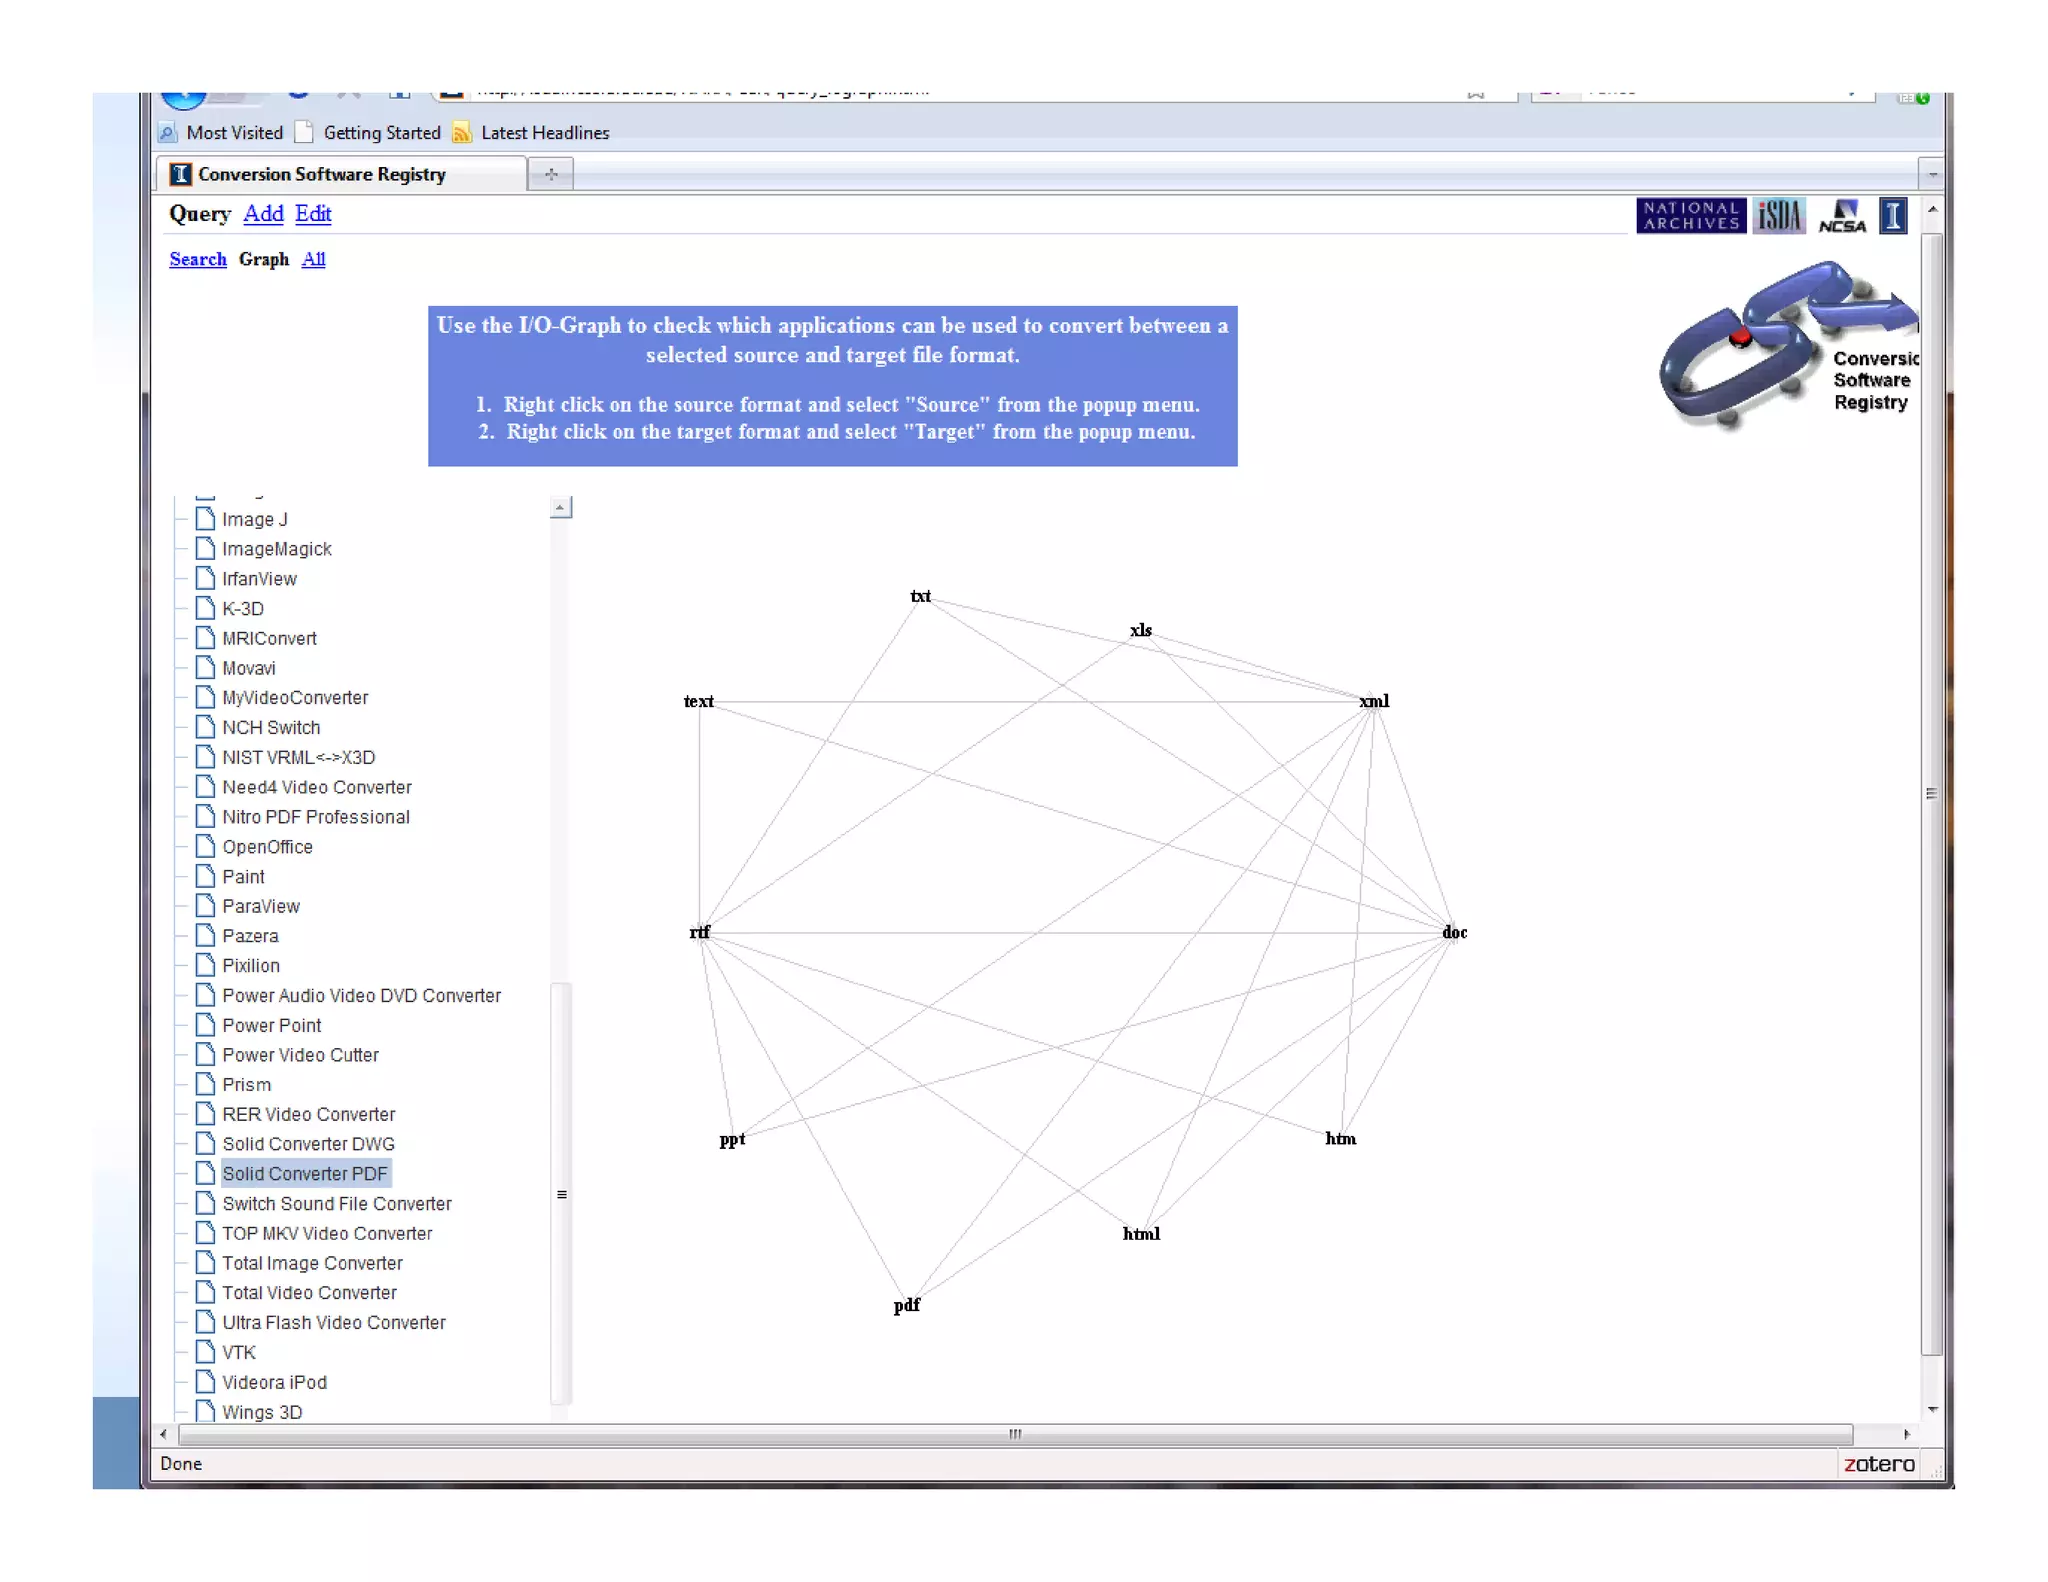
Task: Switch to the Conversion Software Registry tab
Action: coord(321,174)
